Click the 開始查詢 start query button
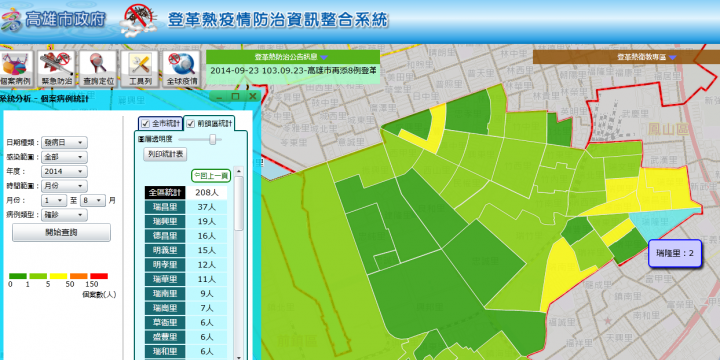720x360 pixels. tap(61, 232)
